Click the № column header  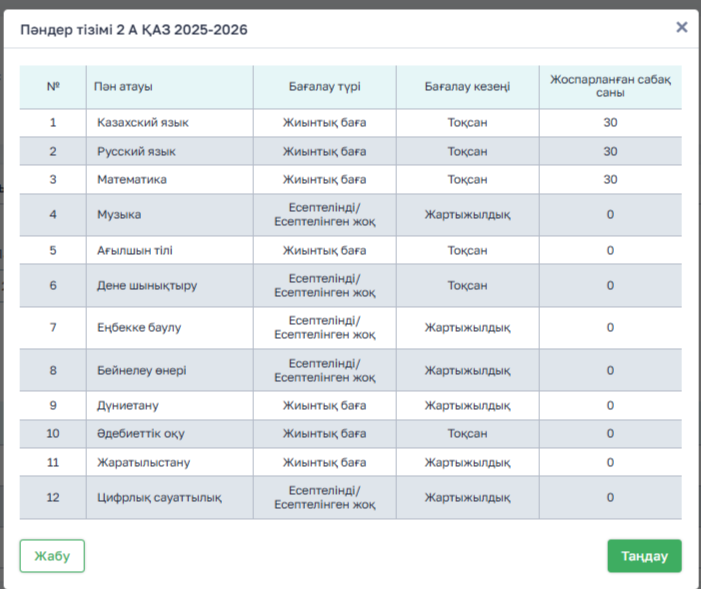tap(53, 87)
